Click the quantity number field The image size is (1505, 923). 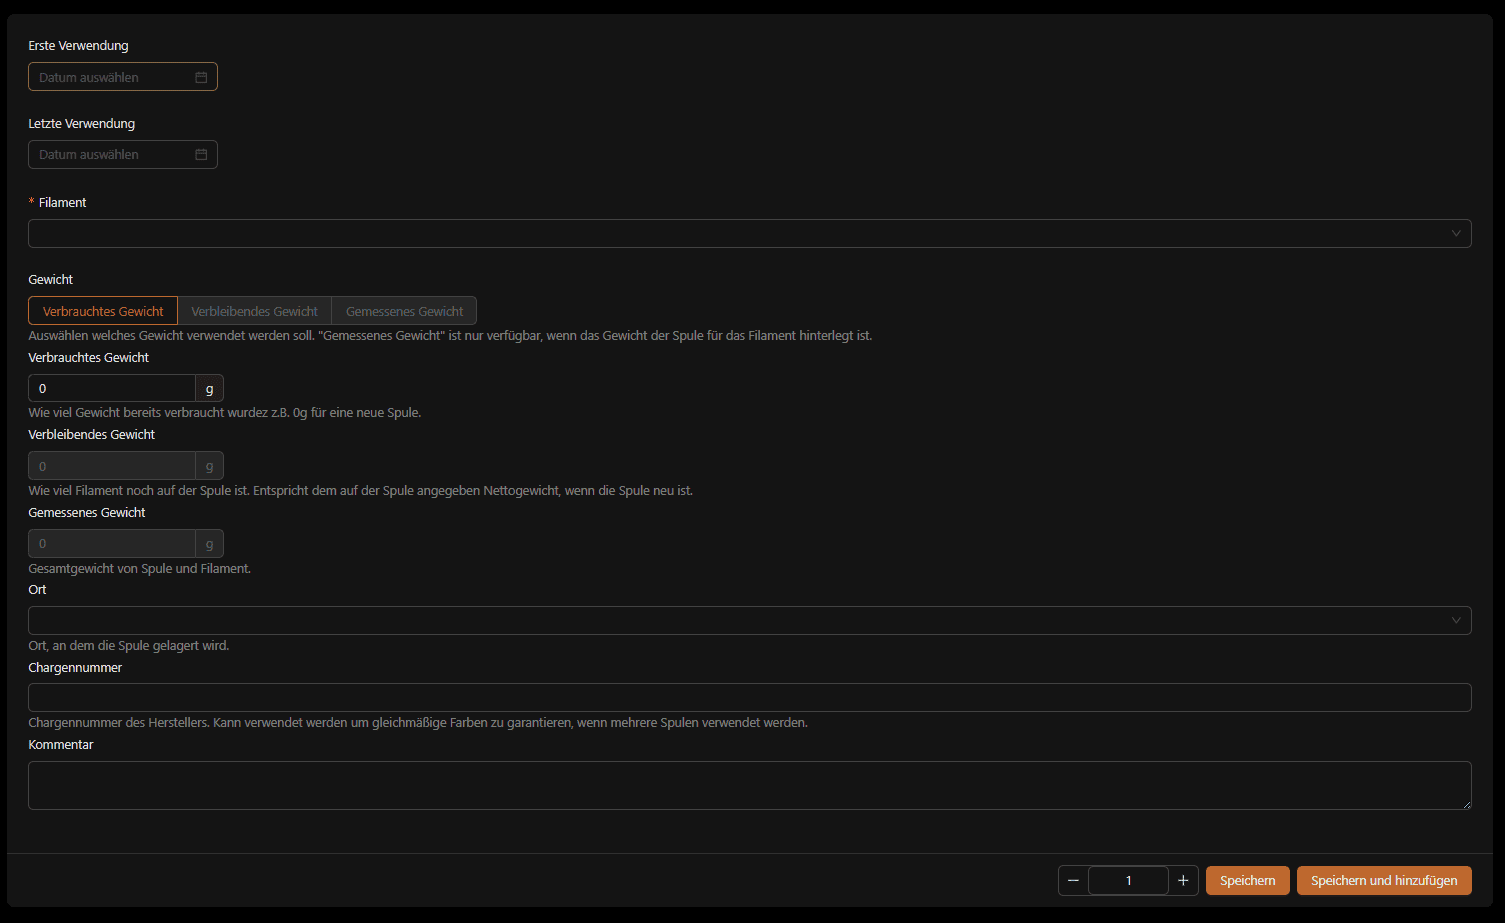click(1128, 880)
